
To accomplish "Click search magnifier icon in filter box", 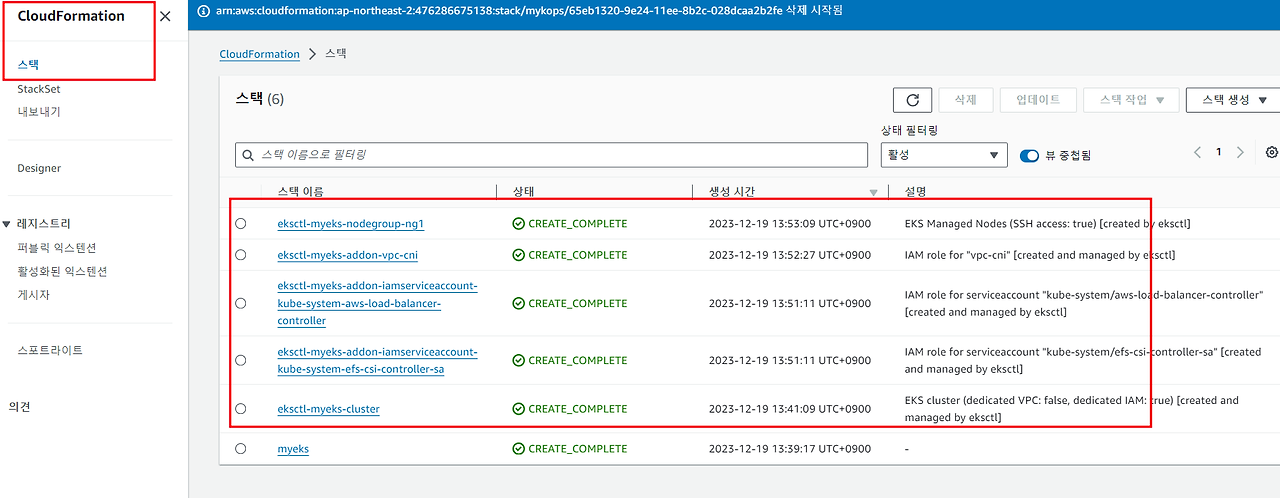I will click(248, 155).
